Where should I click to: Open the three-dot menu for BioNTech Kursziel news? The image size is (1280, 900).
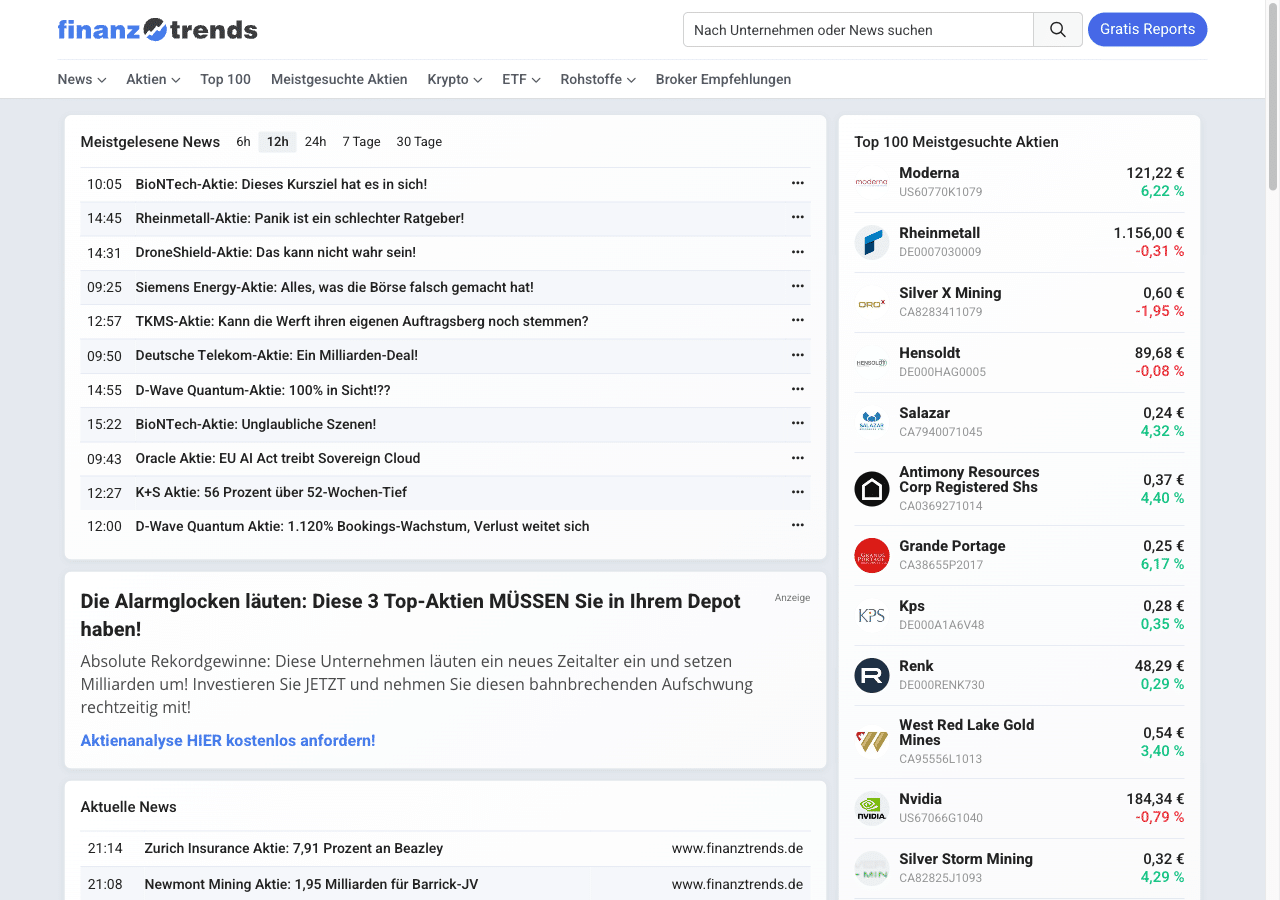pyautogui.click(x=798, y=183)
